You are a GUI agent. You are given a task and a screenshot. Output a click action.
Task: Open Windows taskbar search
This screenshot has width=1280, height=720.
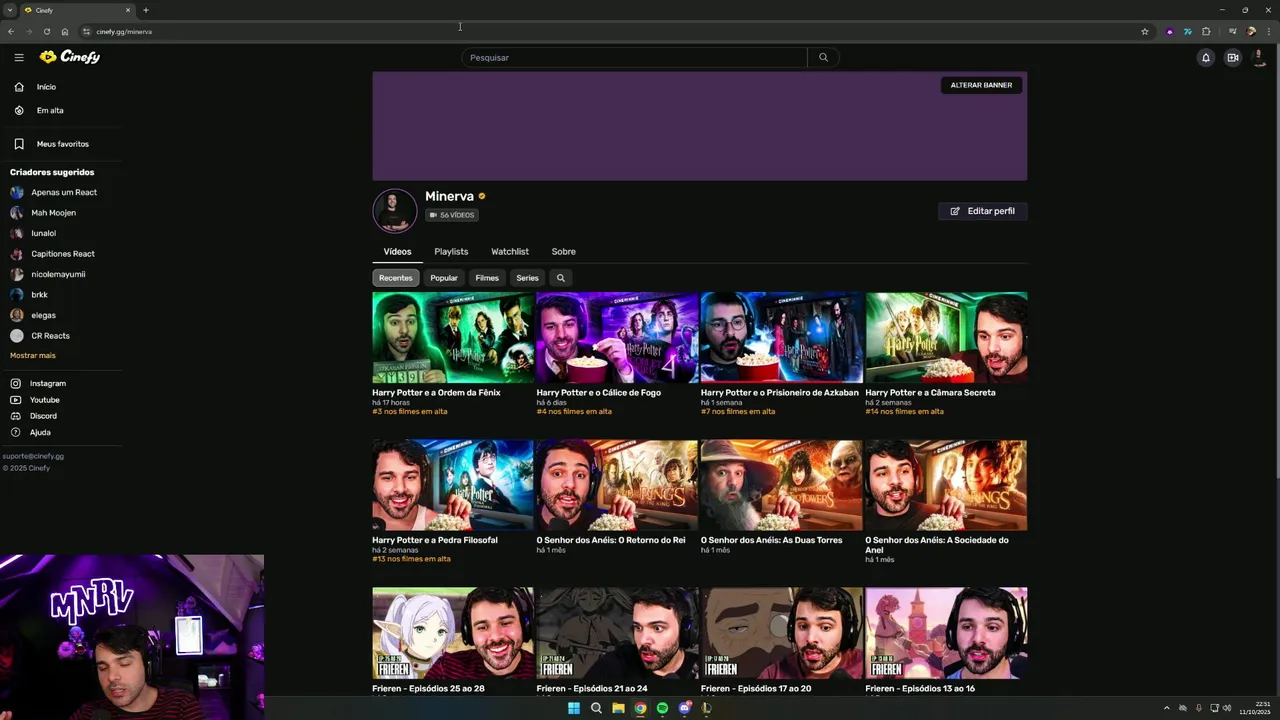(596, 708)
